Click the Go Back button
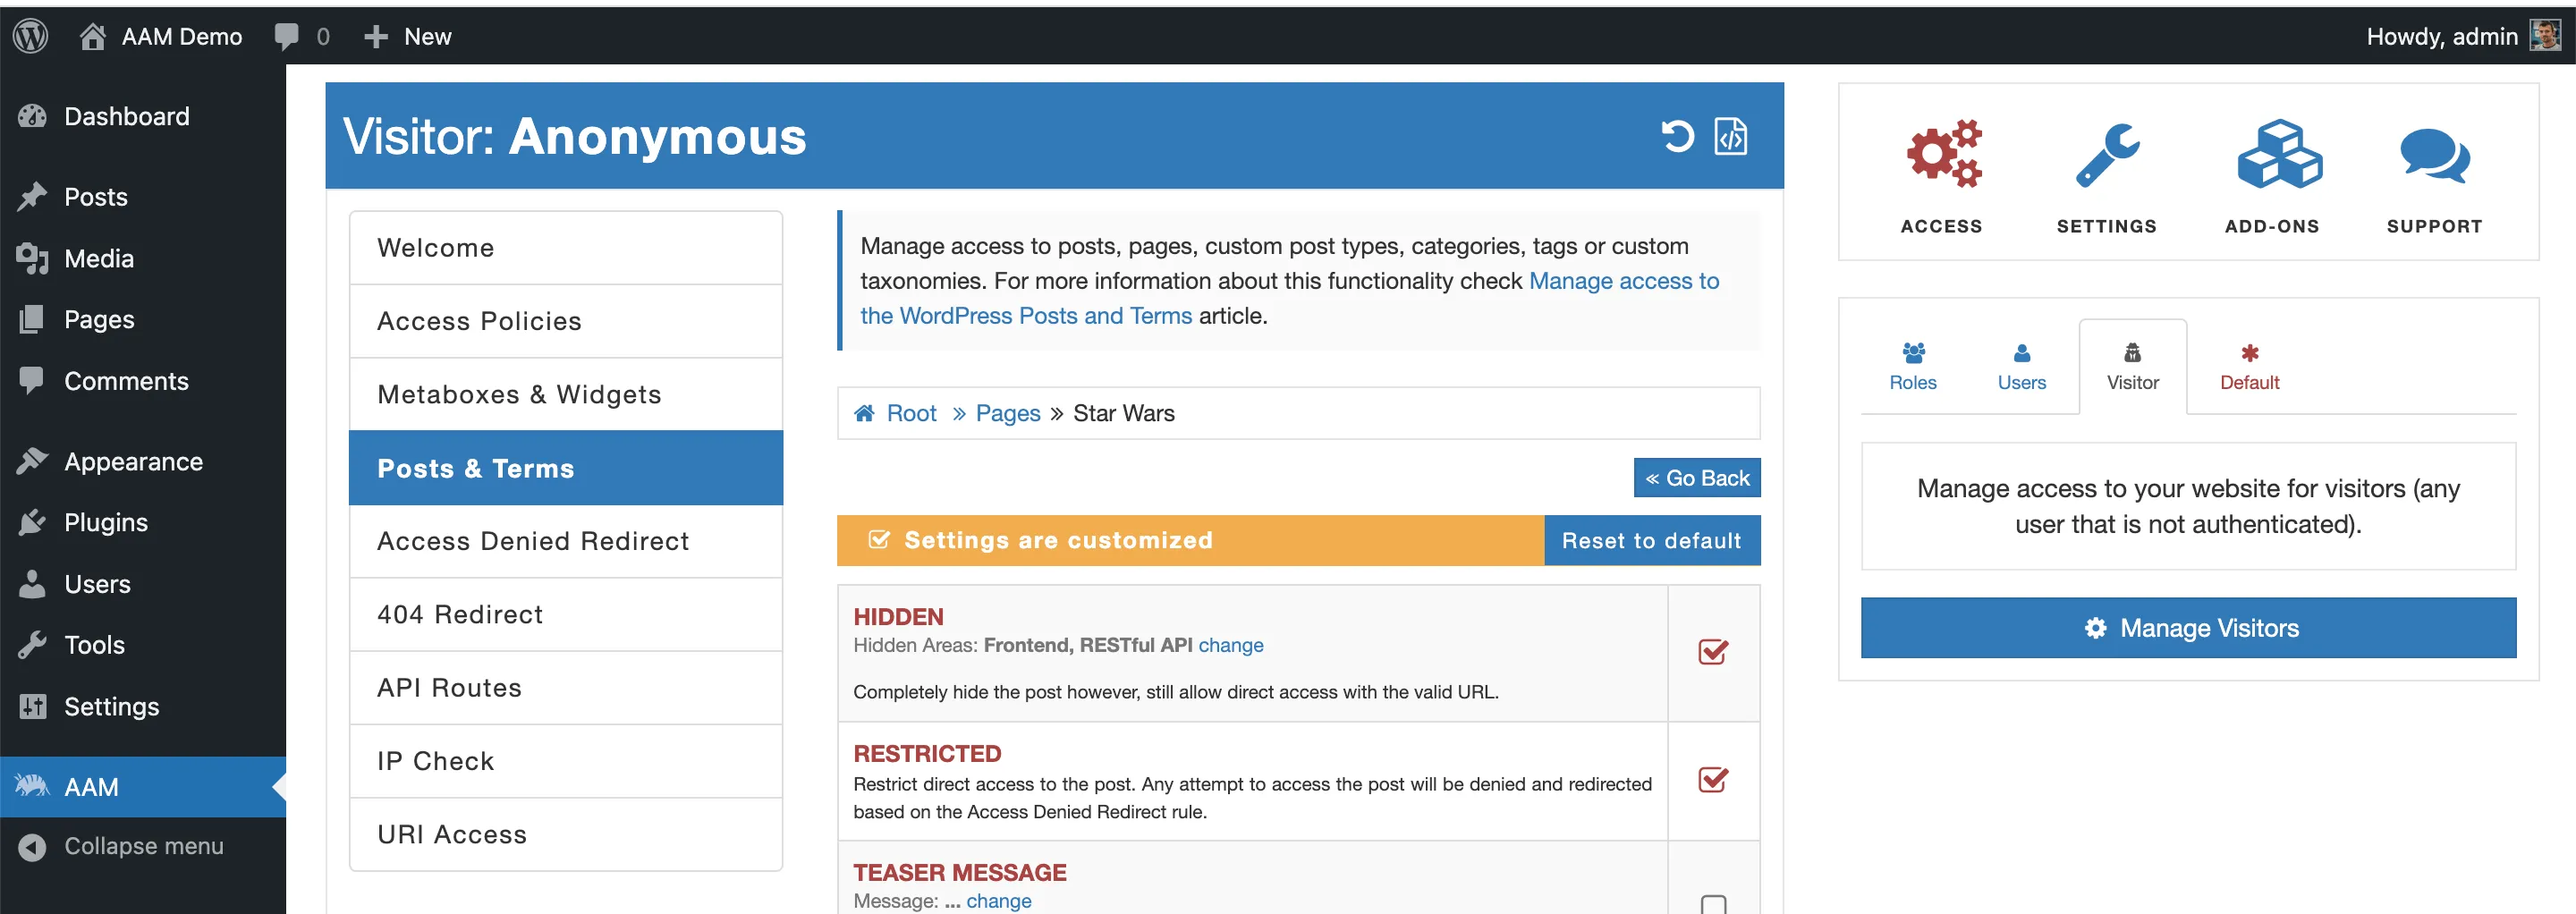Viewport: 2576px width, 914px height. [1697, 478]
